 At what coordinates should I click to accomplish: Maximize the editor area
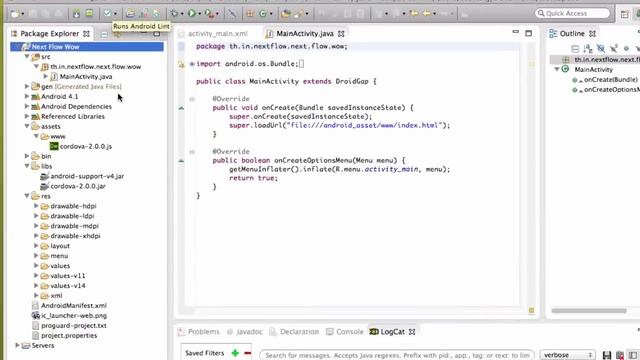pyautogui.click(x=529, y=33)
